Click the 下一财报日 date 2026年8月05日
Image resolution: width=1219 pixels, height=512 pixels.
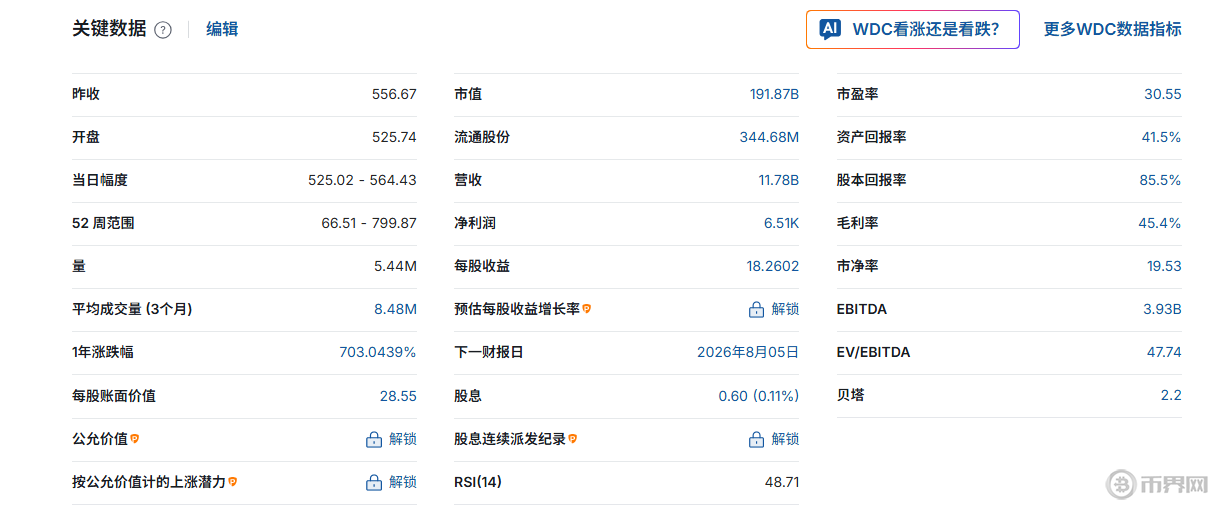pyautogui.click(x=748, y=352)
